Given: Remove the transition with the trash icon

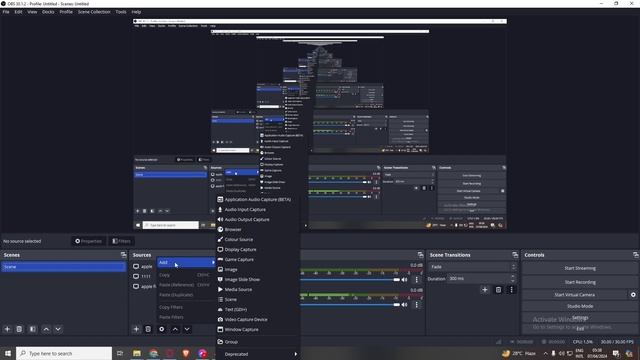Looking at the screenshot, I should pos(498,290).
